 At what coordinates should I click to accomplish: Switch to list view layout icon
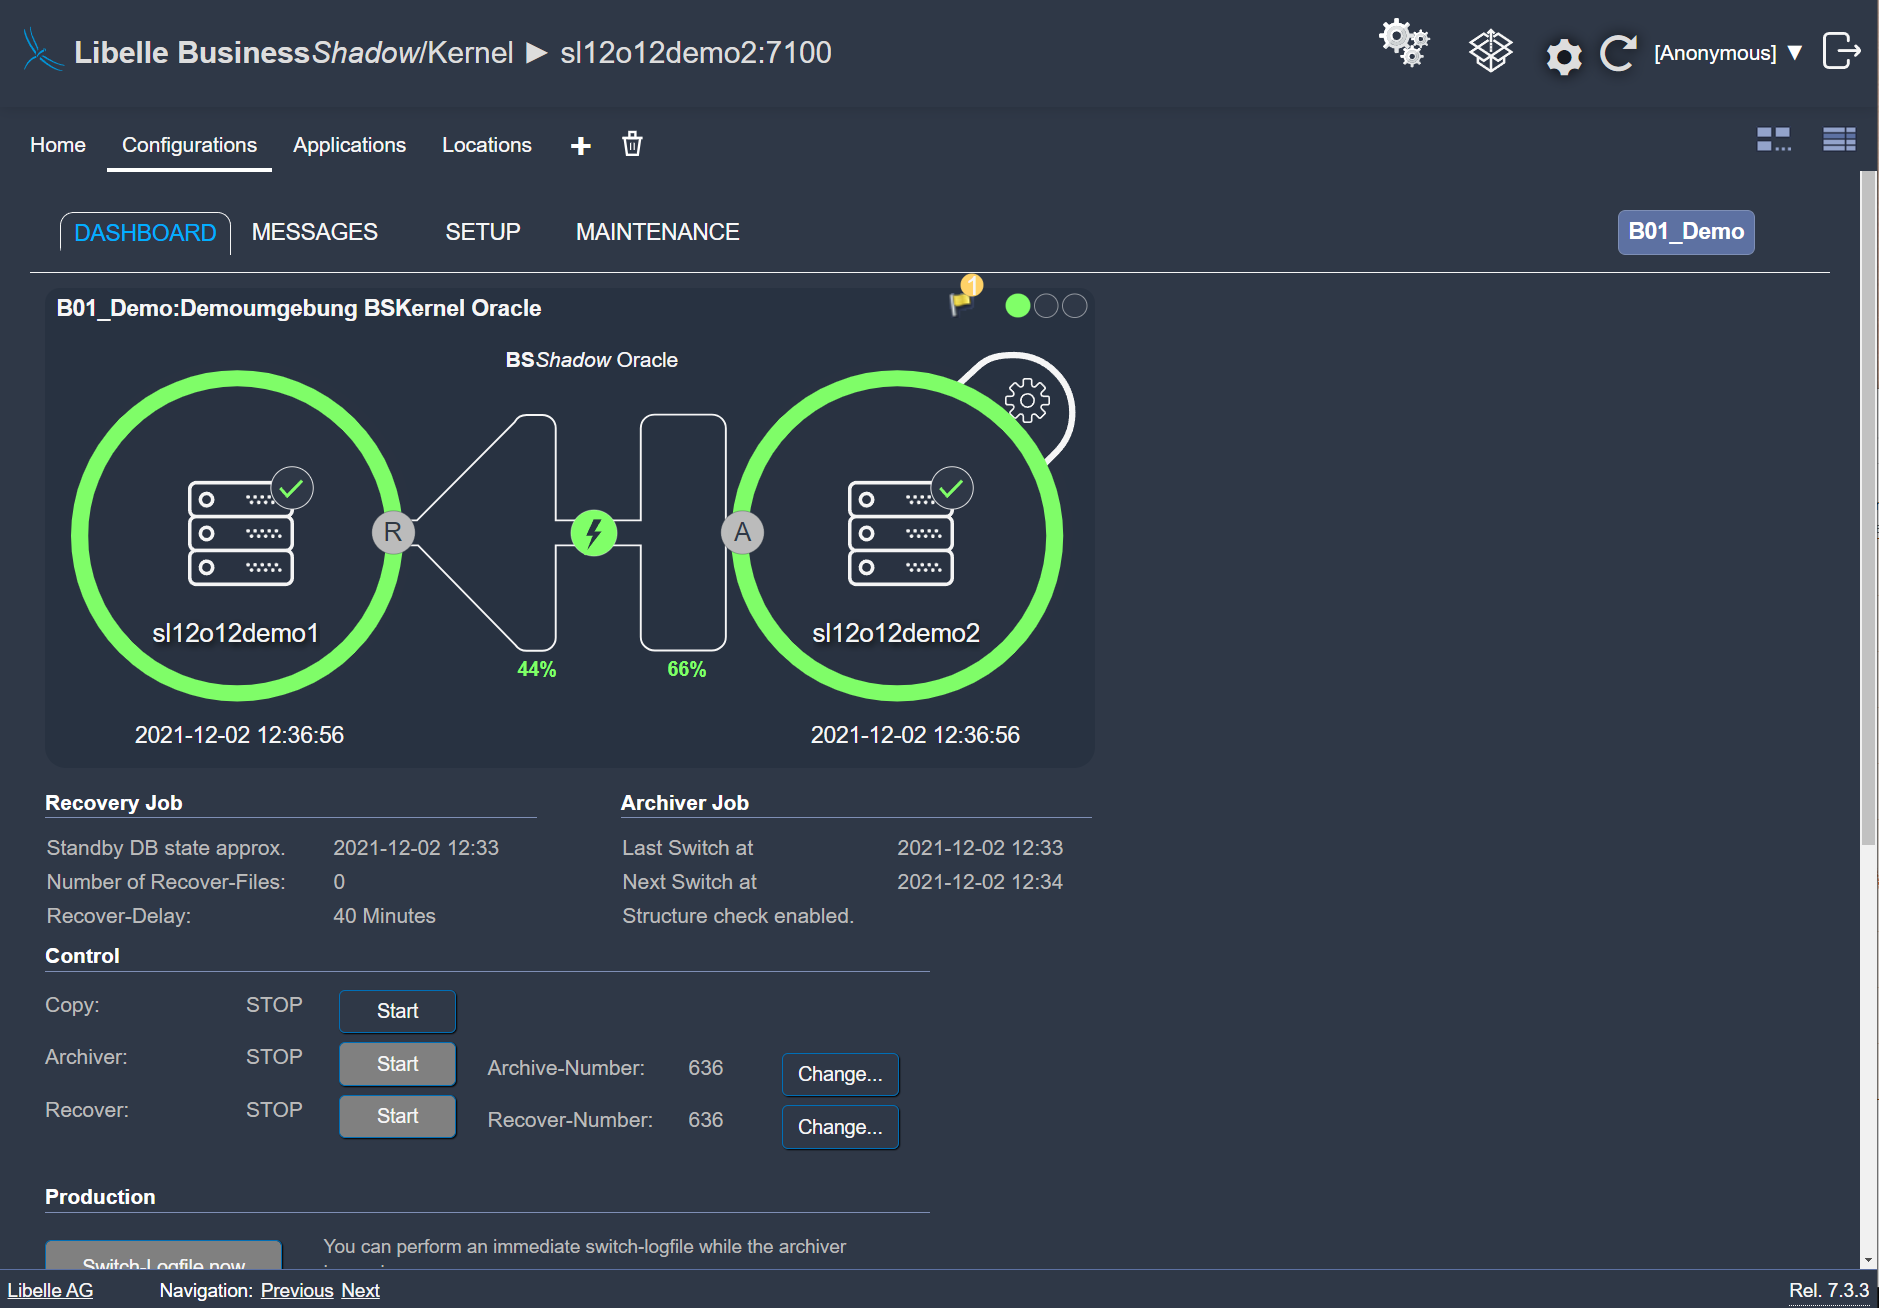point(1839,139)
